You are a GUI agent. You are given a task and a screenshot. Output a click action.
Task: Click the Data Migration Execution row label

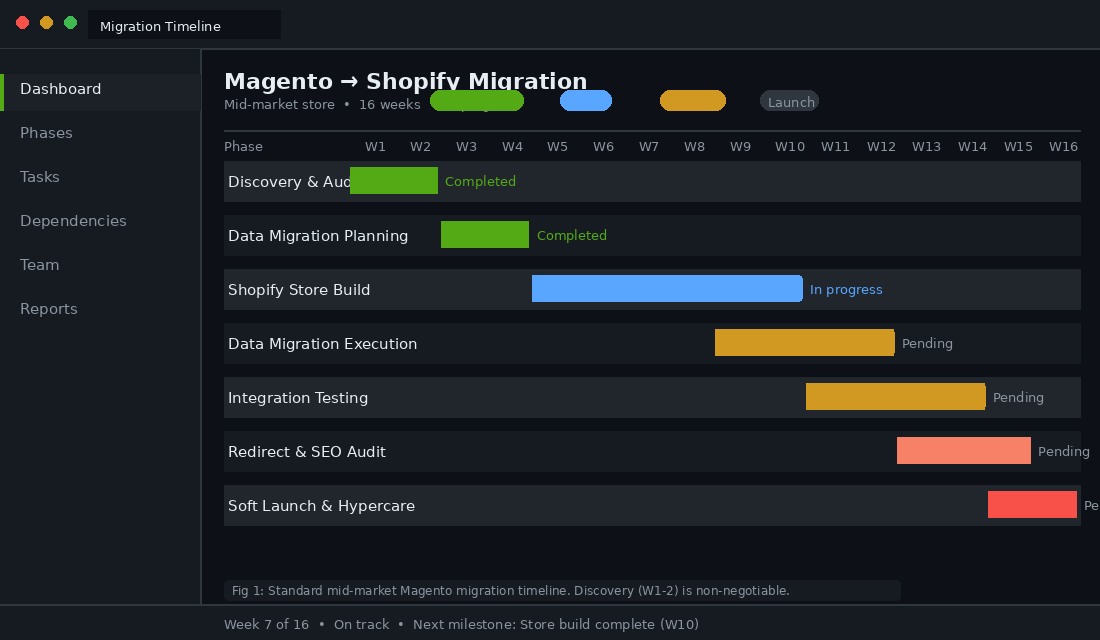click(x=323, y=344)
